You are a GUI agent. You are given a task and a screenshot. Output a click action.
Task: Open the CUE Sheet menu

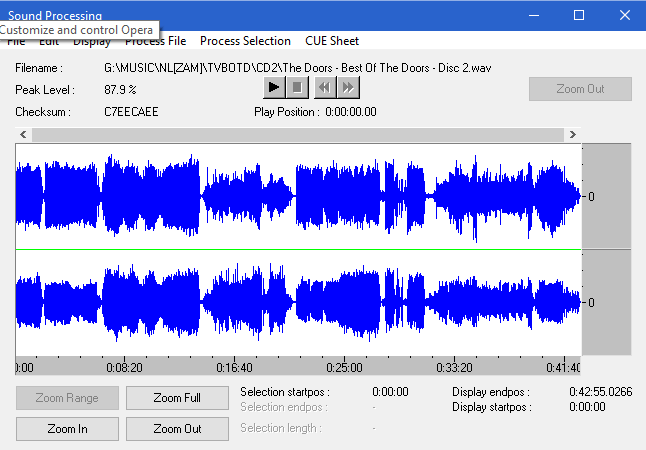click(332, 41)
